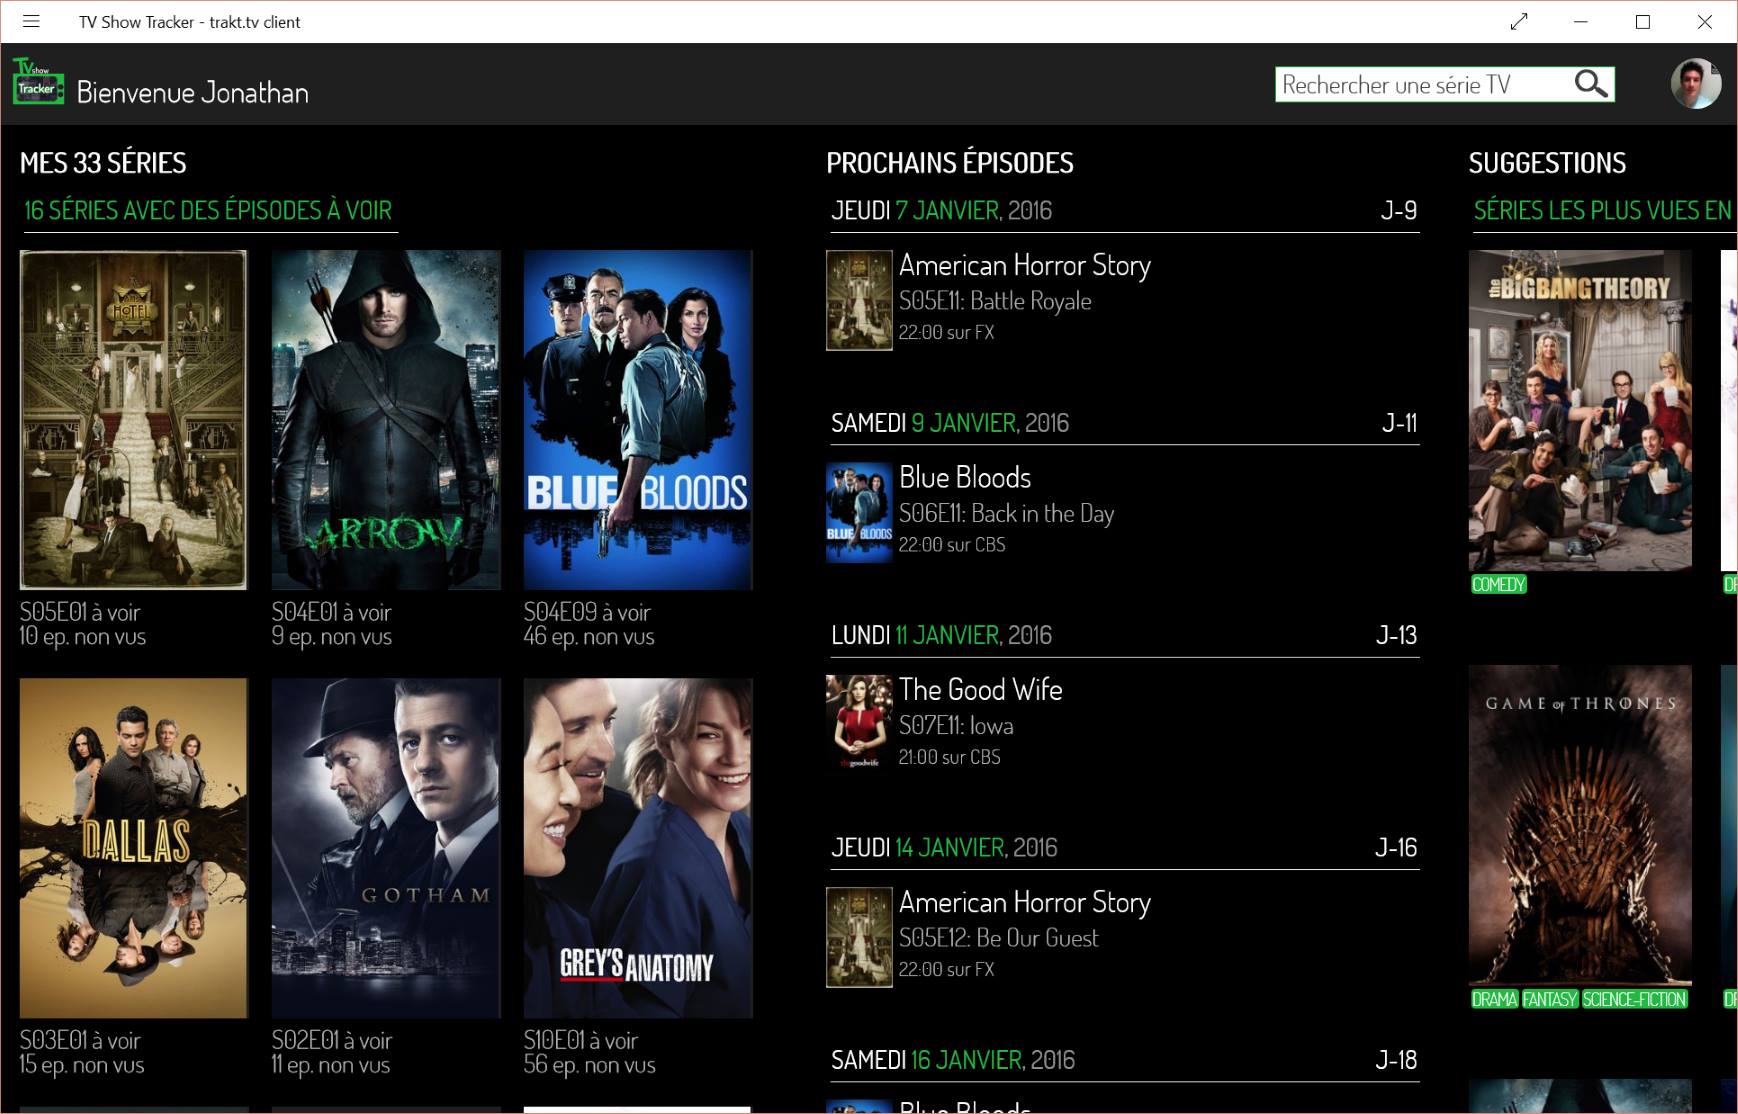Click the MES 33 SÉRIES heading

click(103, 163)
